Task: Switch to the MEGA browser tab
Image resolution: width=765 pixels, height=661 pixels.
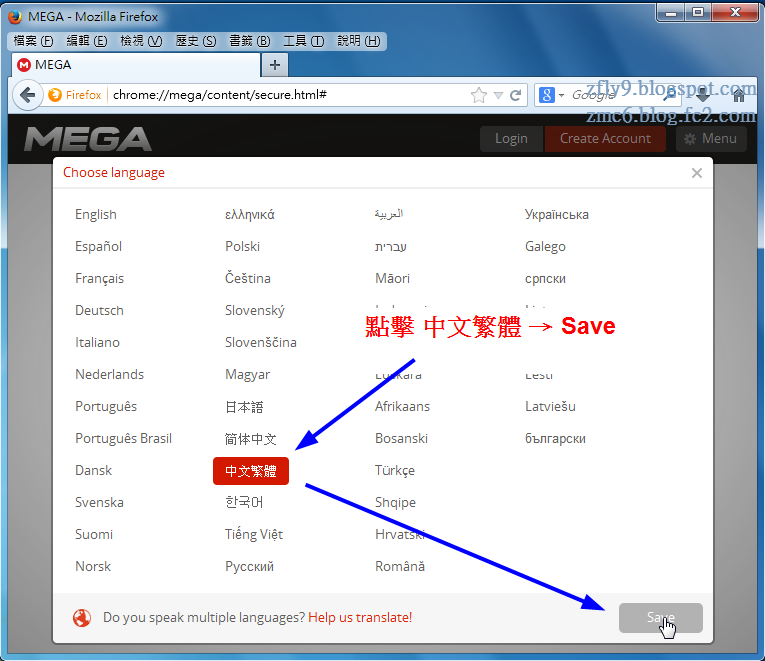Action: coord(136,65)
